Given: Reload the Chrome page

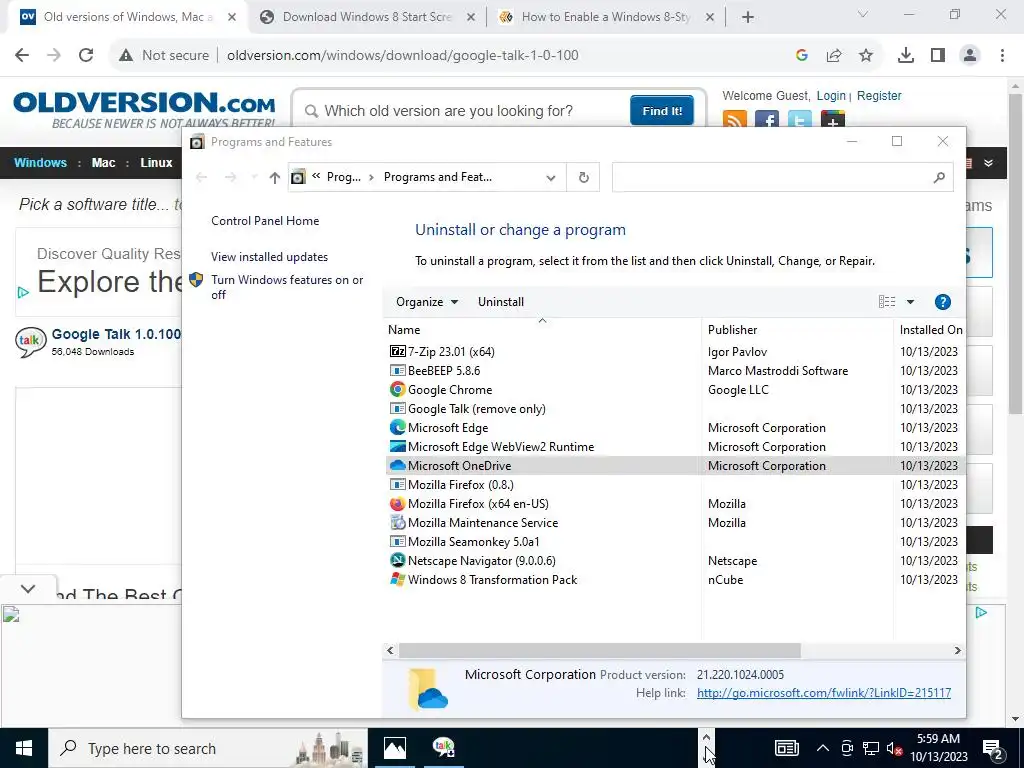Looking at the screenshot, I should pyautogui.click(x=86, y=55).
